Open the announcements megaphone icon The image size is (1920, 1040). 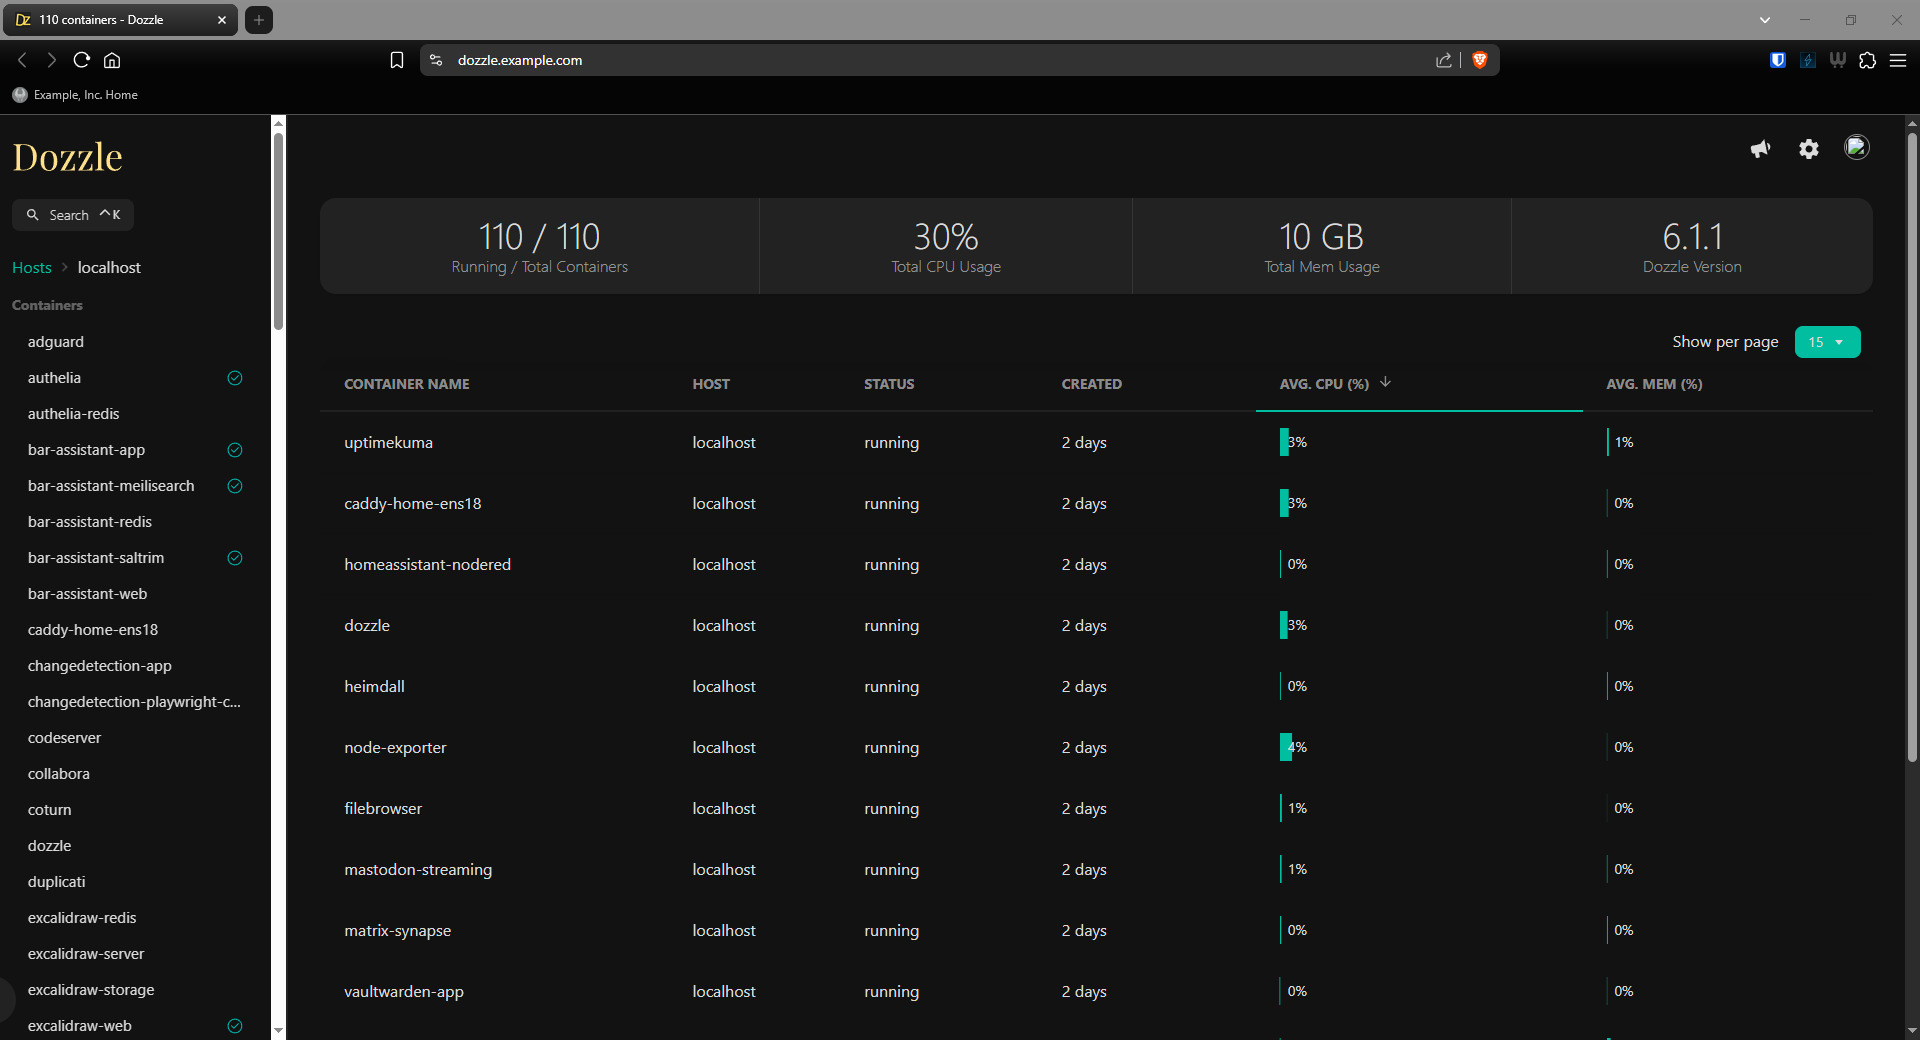1760,149
